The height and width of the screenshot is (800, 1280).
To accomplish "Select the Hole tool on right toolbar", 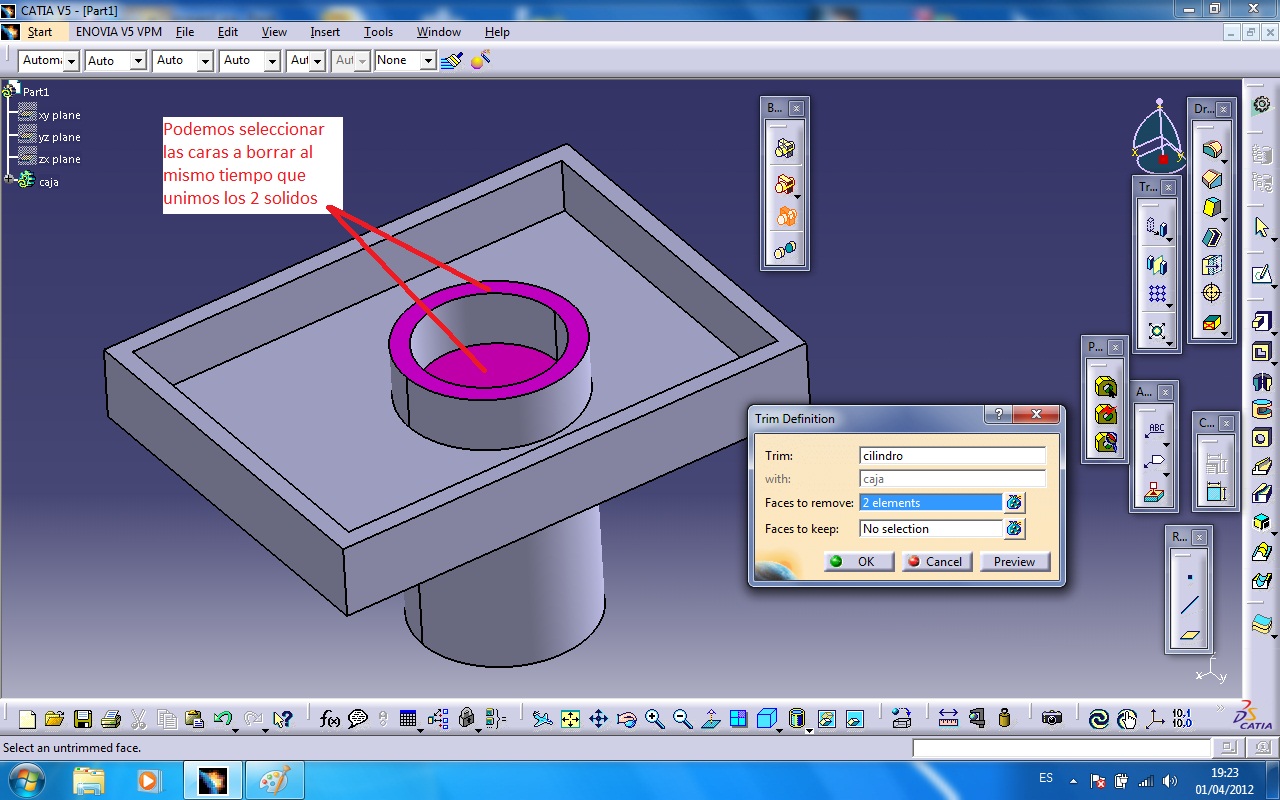I will [1262, 438].
